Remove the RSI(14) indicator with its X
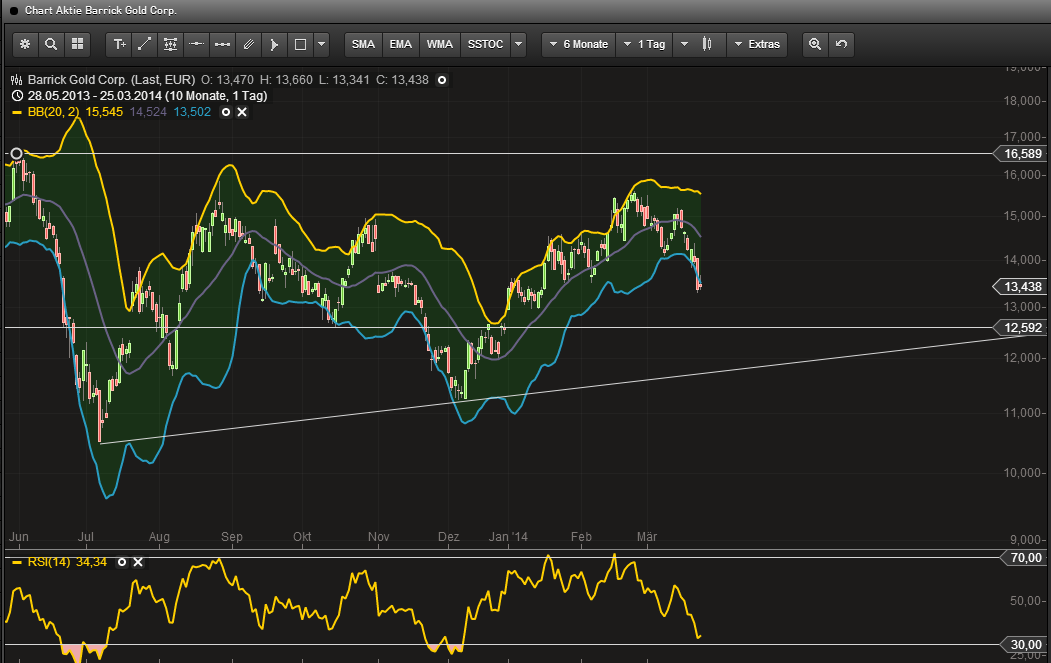This screenshot has height=663, width=1051. [x=138, y=562]
